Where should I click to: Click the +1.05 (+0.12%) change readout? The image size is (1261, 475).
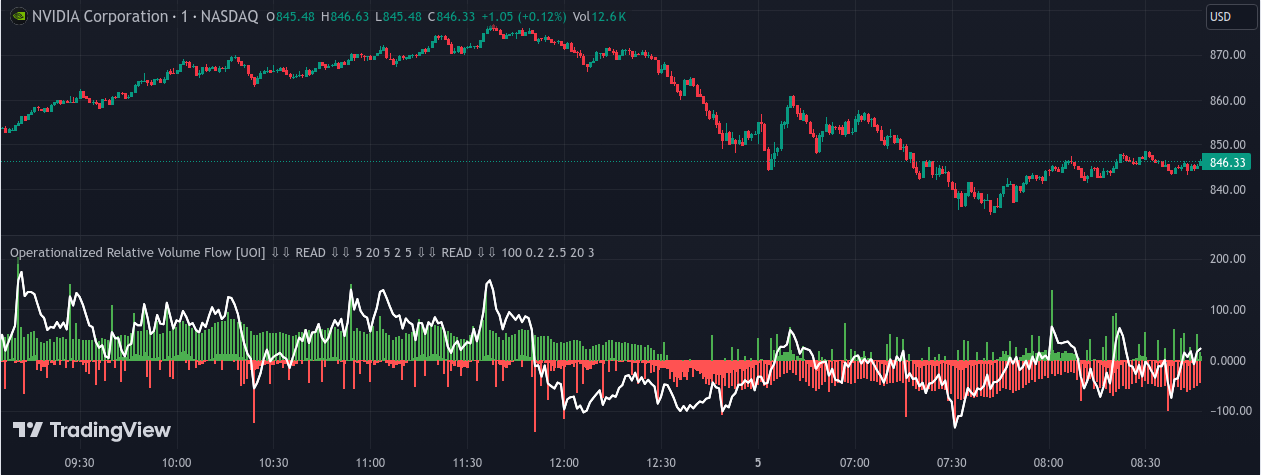(522, 17)
